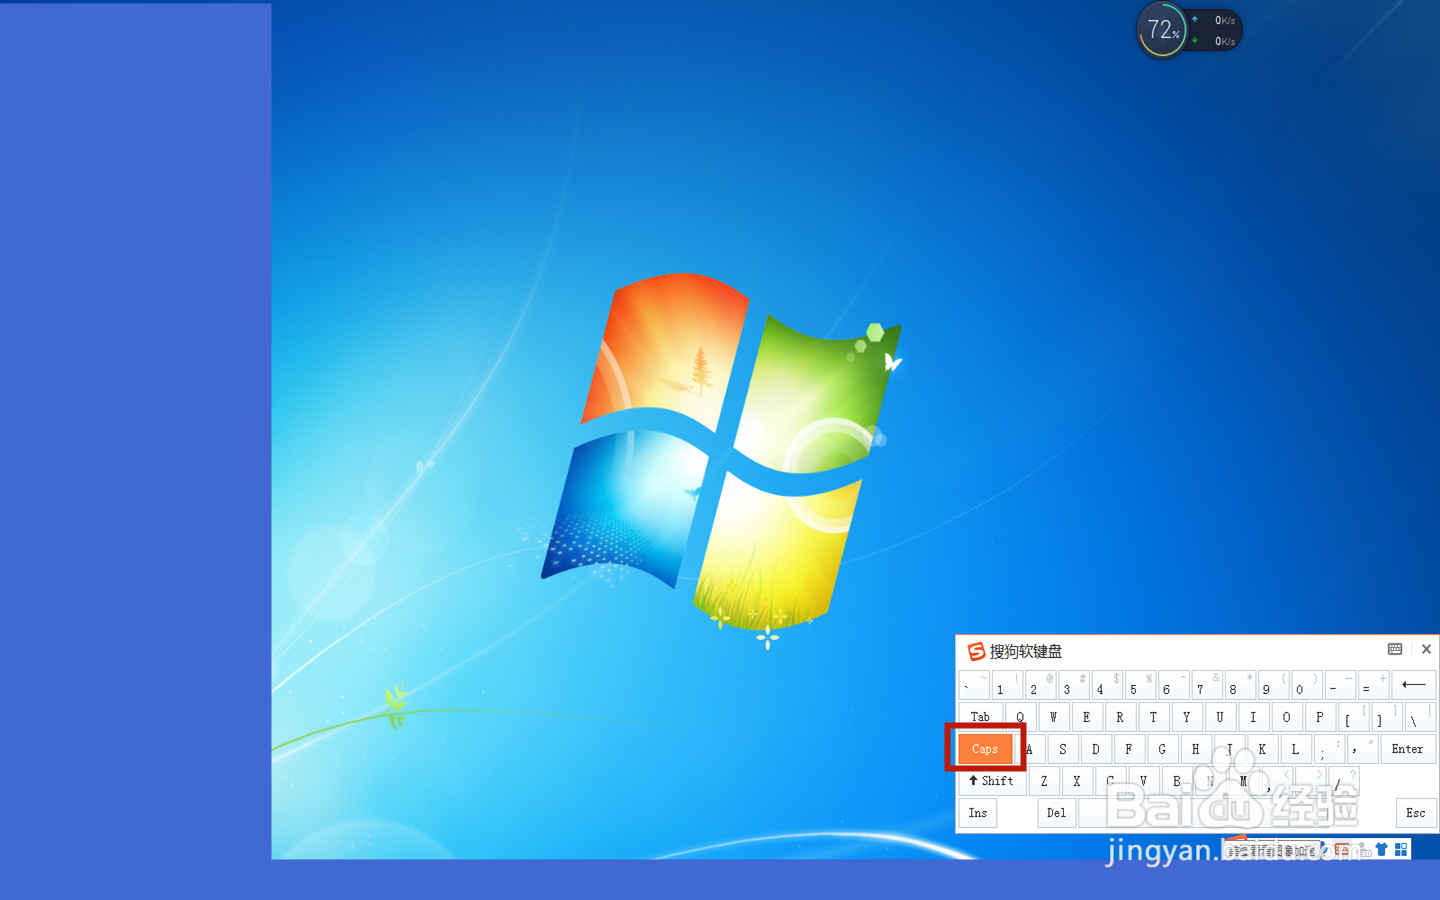Screen dimensions: 1440x900
Task: Tap the H key
Action: pyautogui.click(x=1196, y=749)
